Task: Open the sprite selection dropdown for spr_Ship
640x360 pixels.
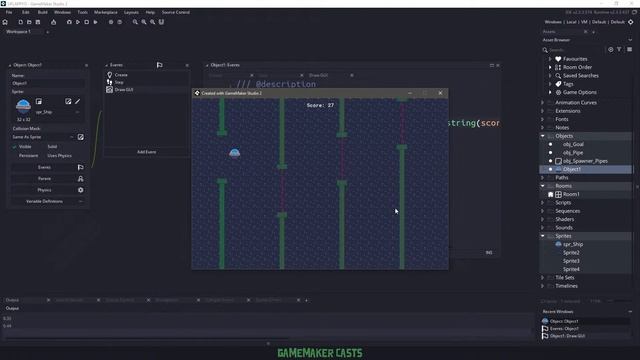Action: pos(78,112)
